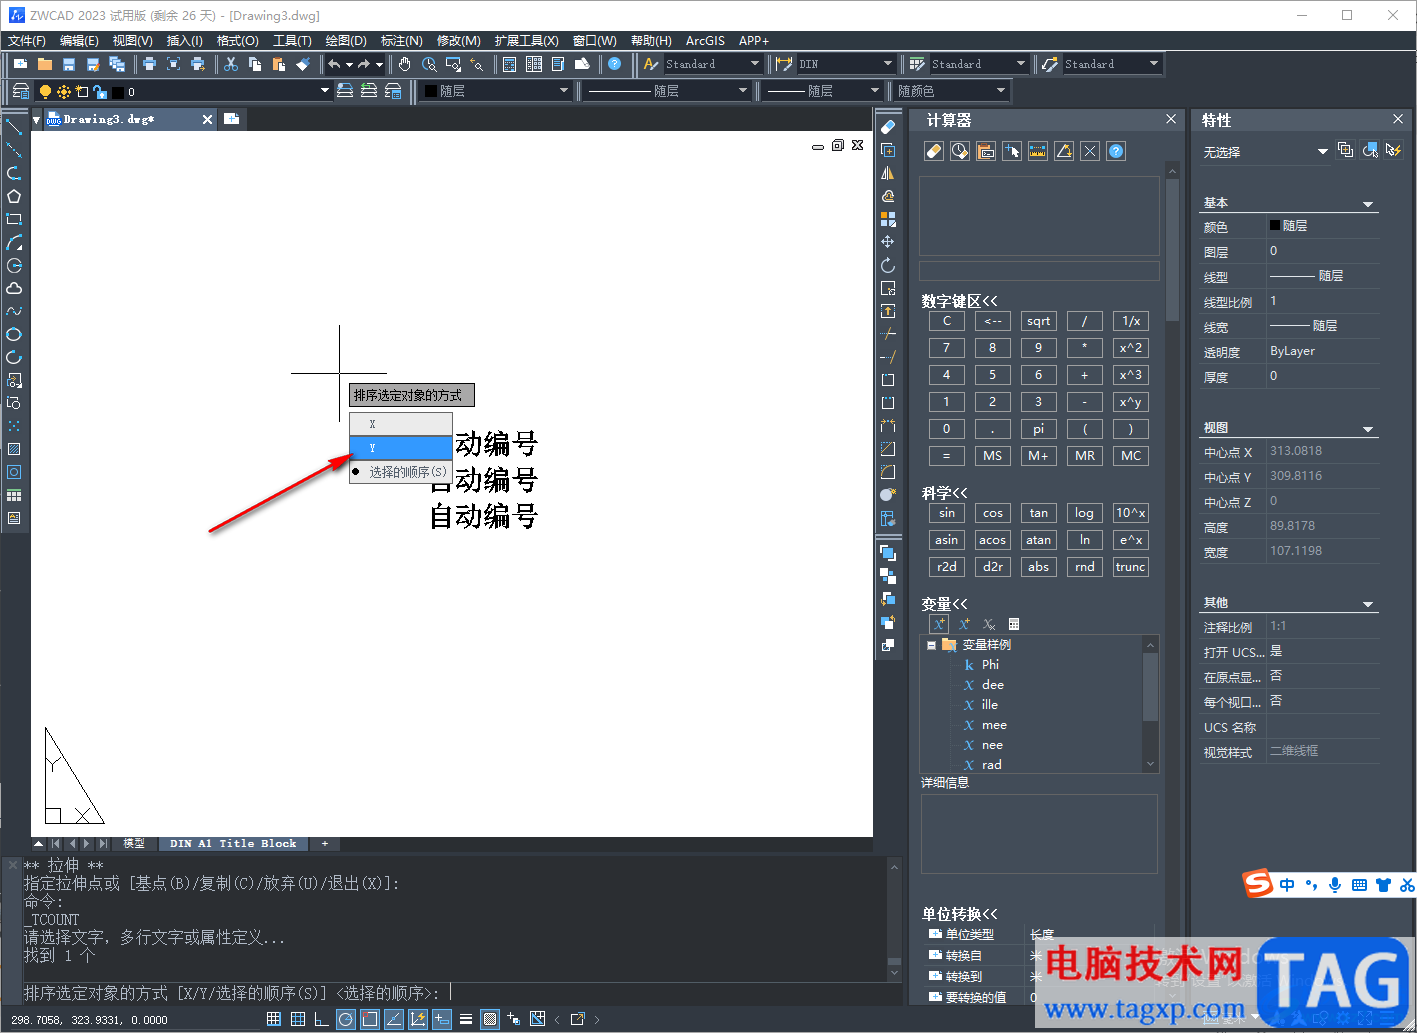1417x1033 pixels.
Task: Click calculator distance ruler icon
Action: click(1038, 151)
